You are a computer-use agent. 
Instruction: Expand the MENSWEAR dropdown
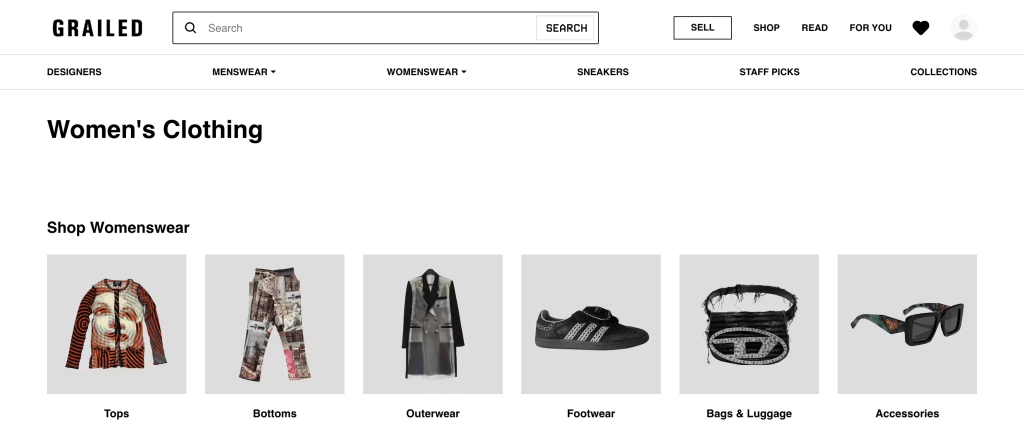244,72
